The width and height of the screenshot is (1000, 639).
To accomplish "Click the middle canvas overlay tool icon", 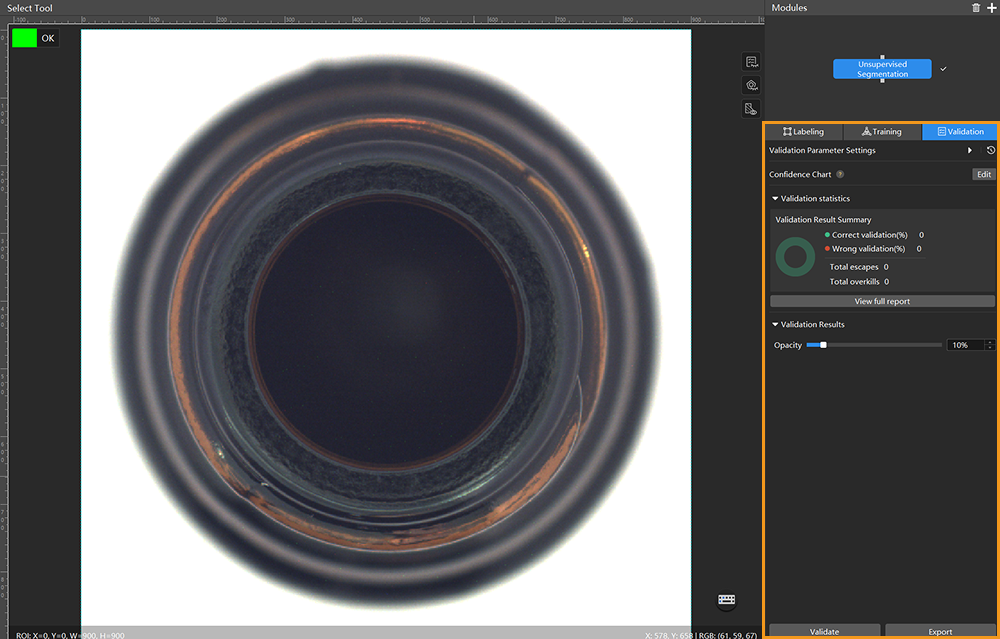I will click(751, 85).
